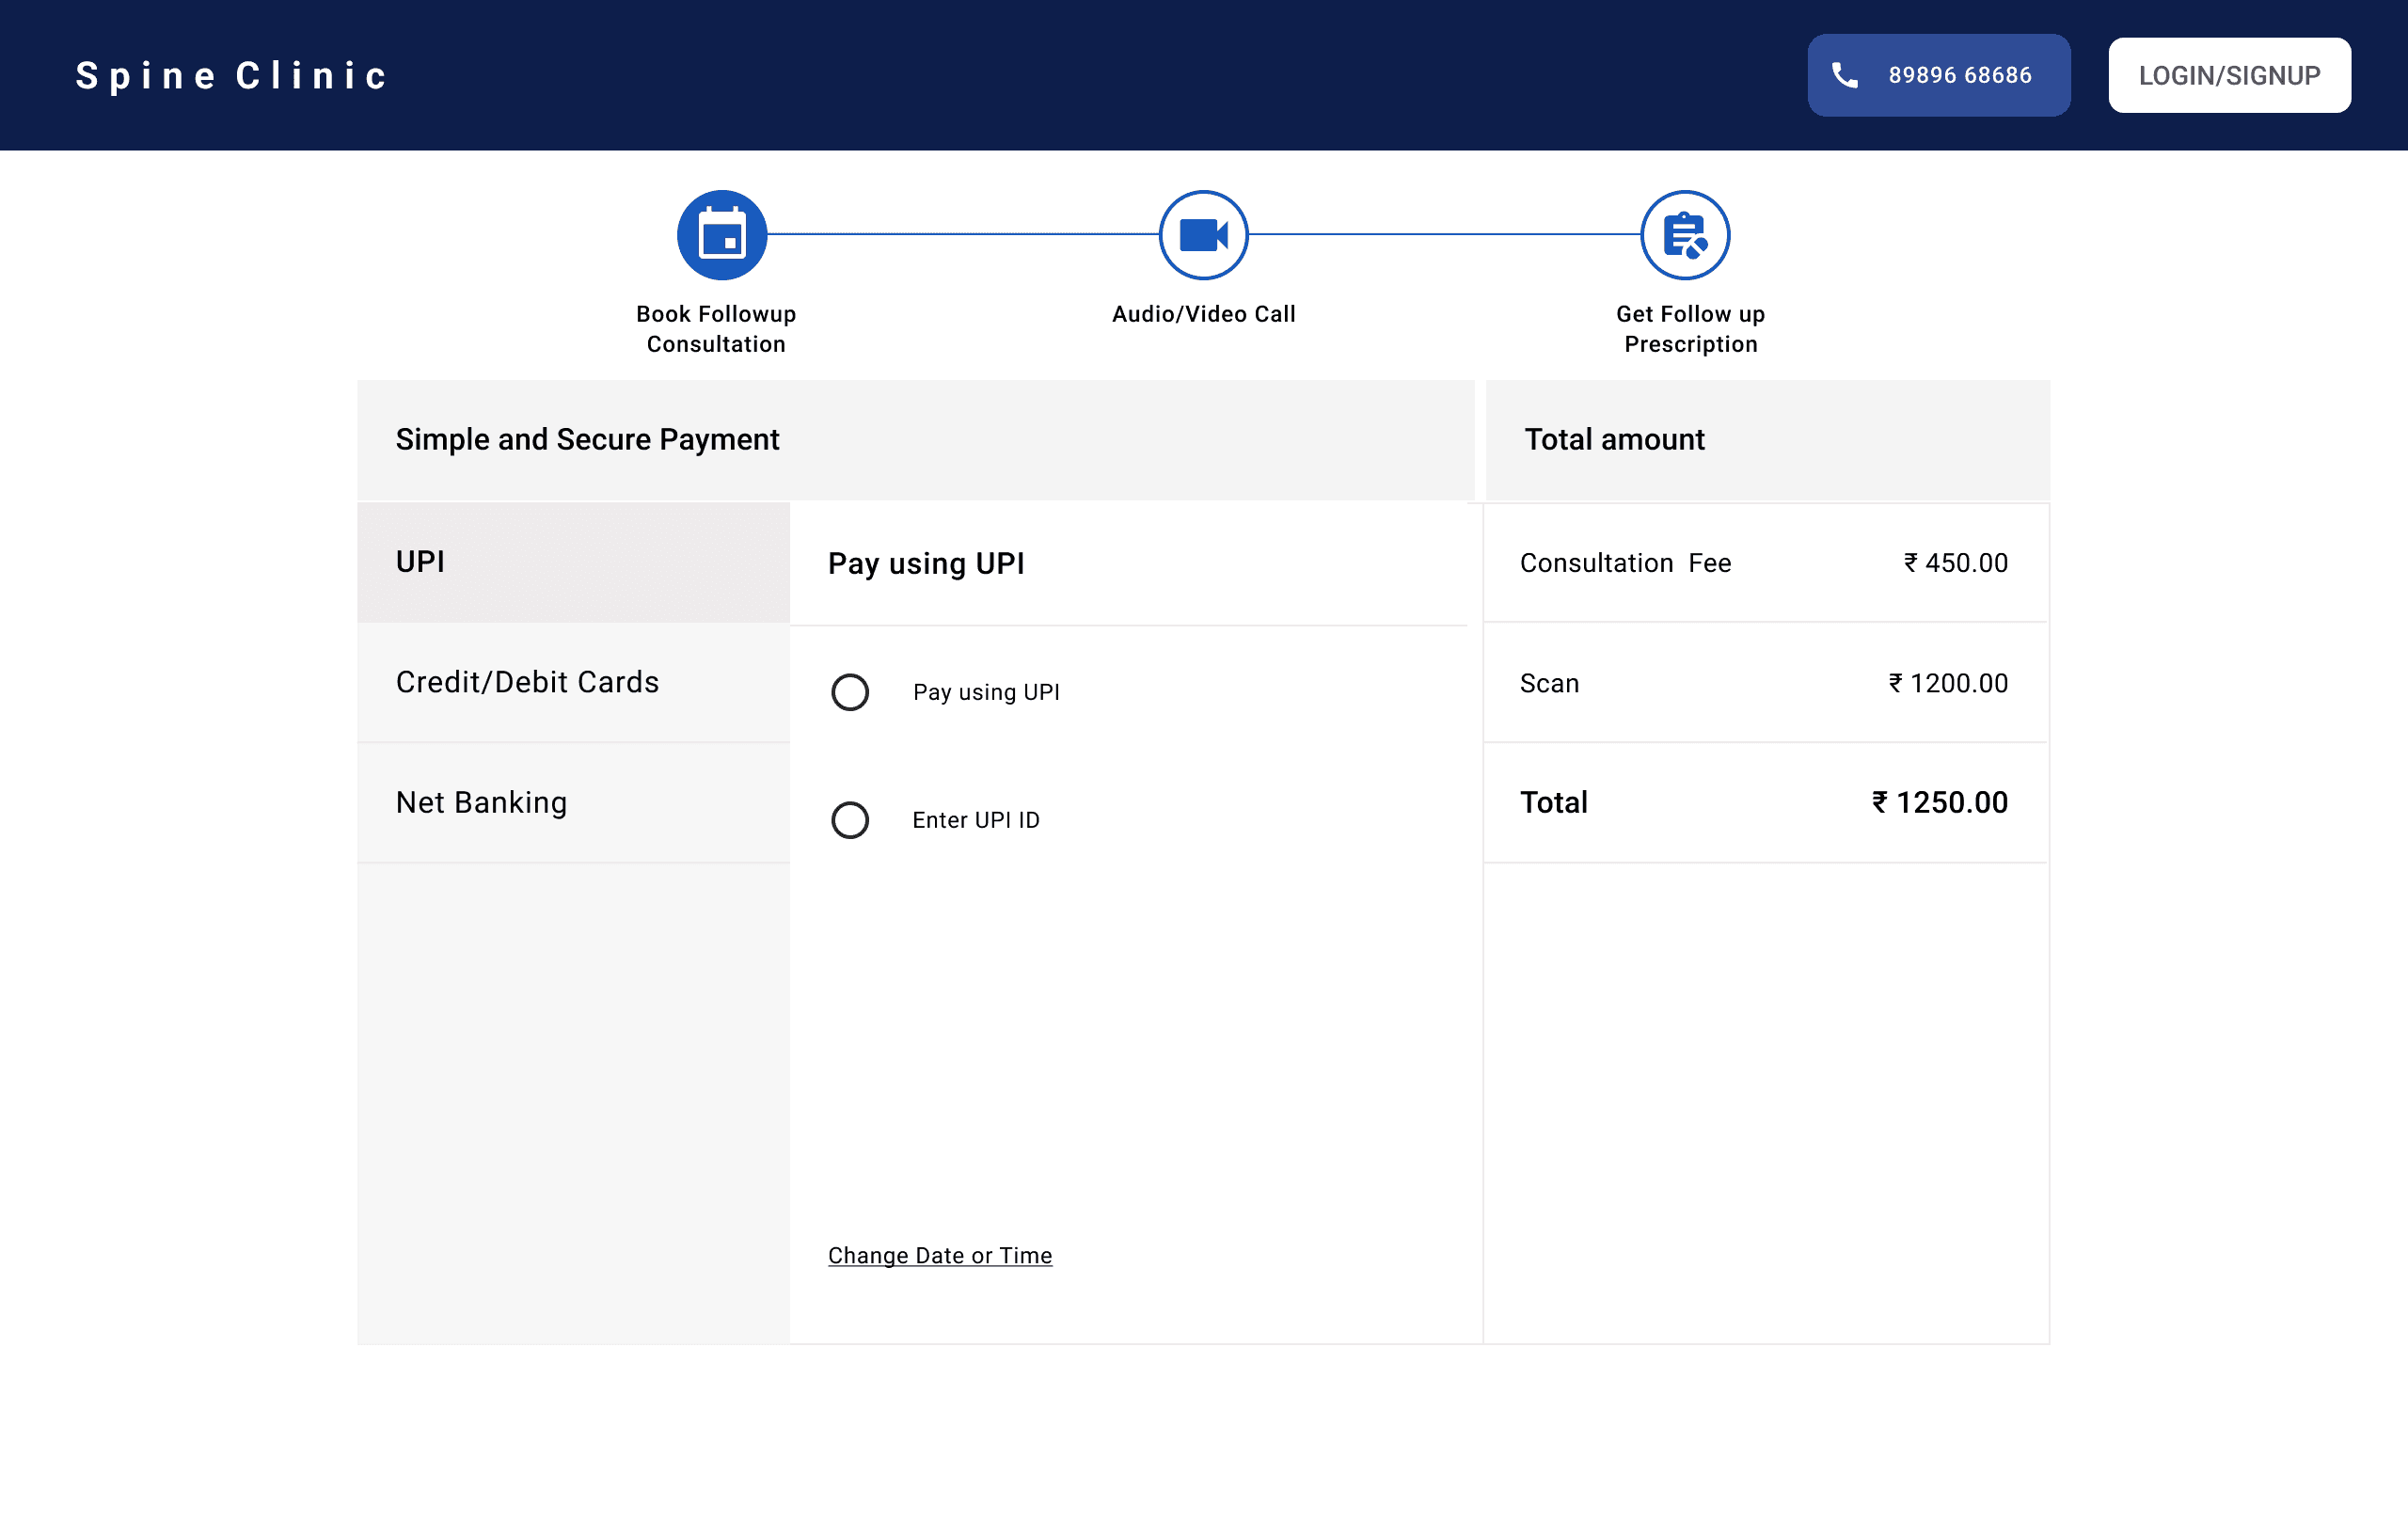
Task: Click the Scan charge row
Action: (x=1764, y=683)
